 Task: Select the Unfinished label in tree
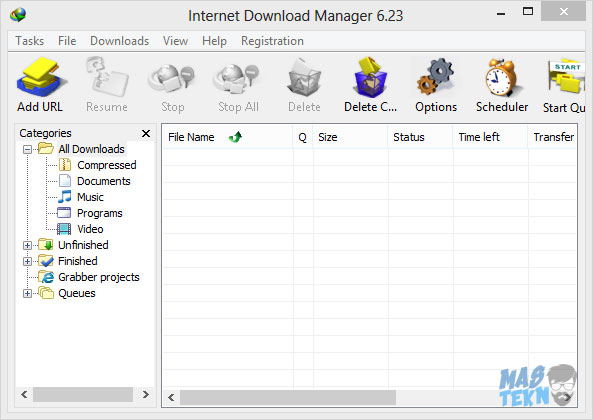(83, 245)
